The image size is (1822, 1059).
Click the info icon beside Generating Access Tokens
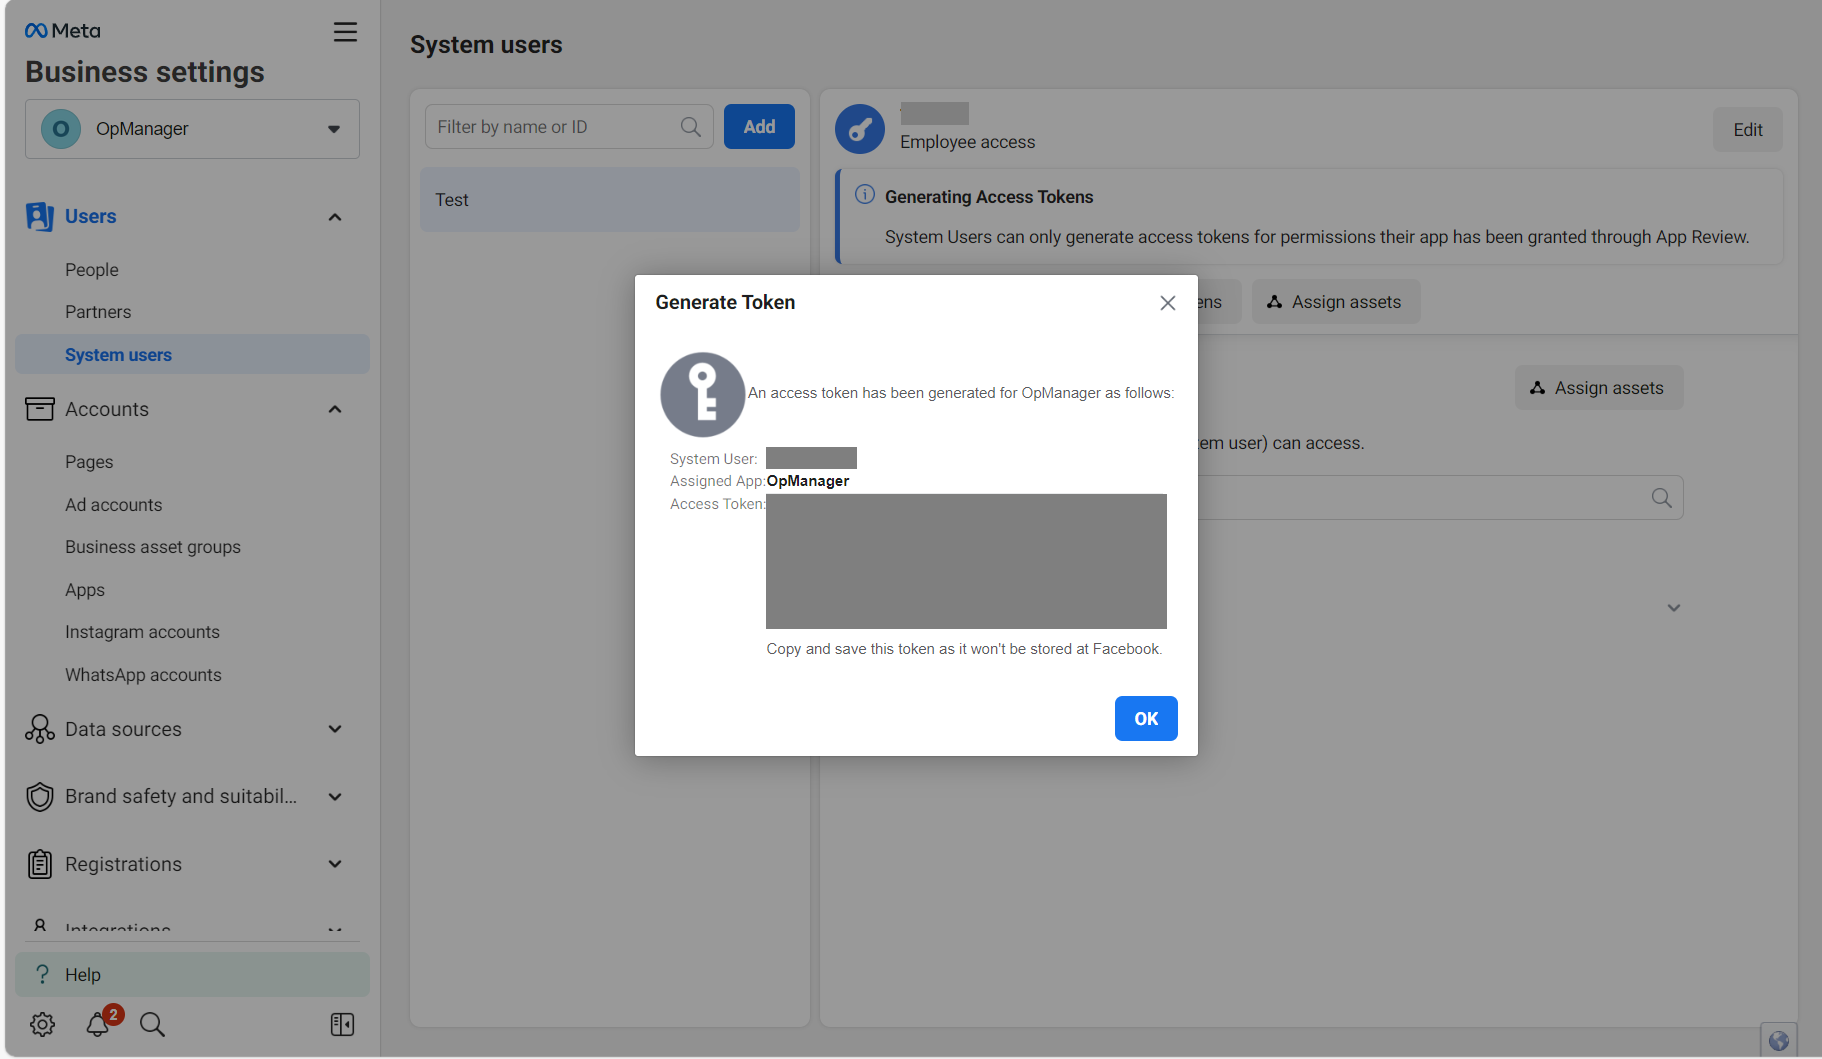[x=865, y=194]
